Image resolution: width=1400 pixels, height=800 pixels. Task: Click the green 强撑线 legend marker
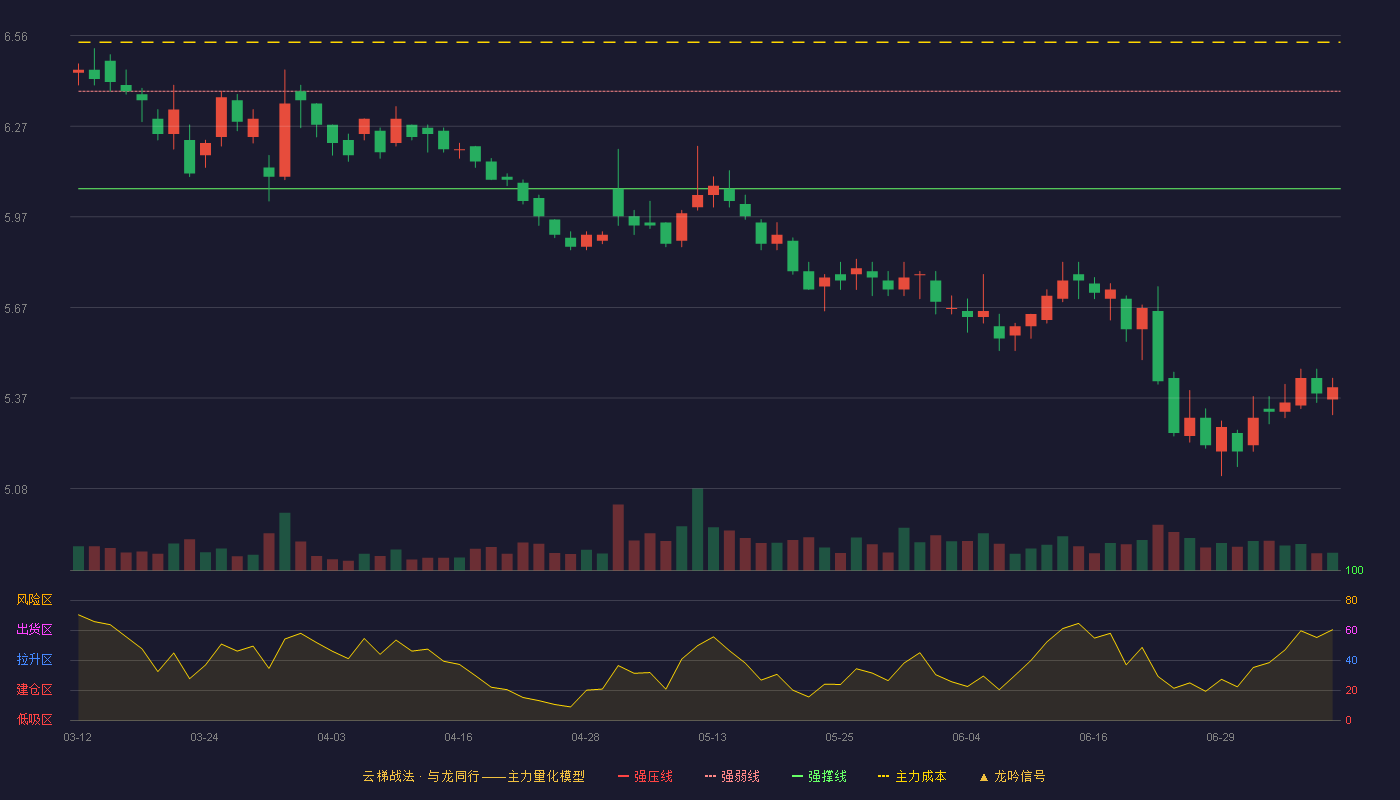(797, 776)
